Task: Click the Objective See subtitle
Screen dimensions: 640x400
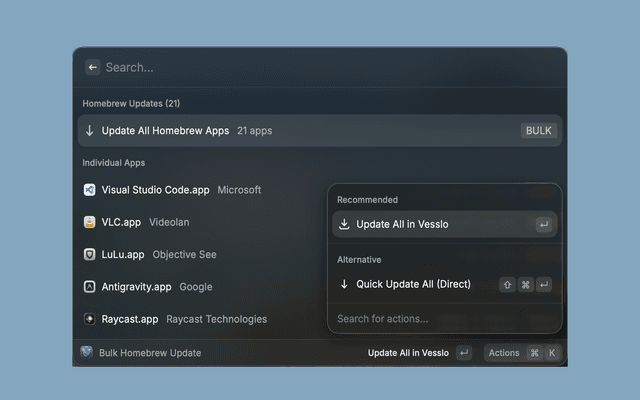Action: coord(184,254)
